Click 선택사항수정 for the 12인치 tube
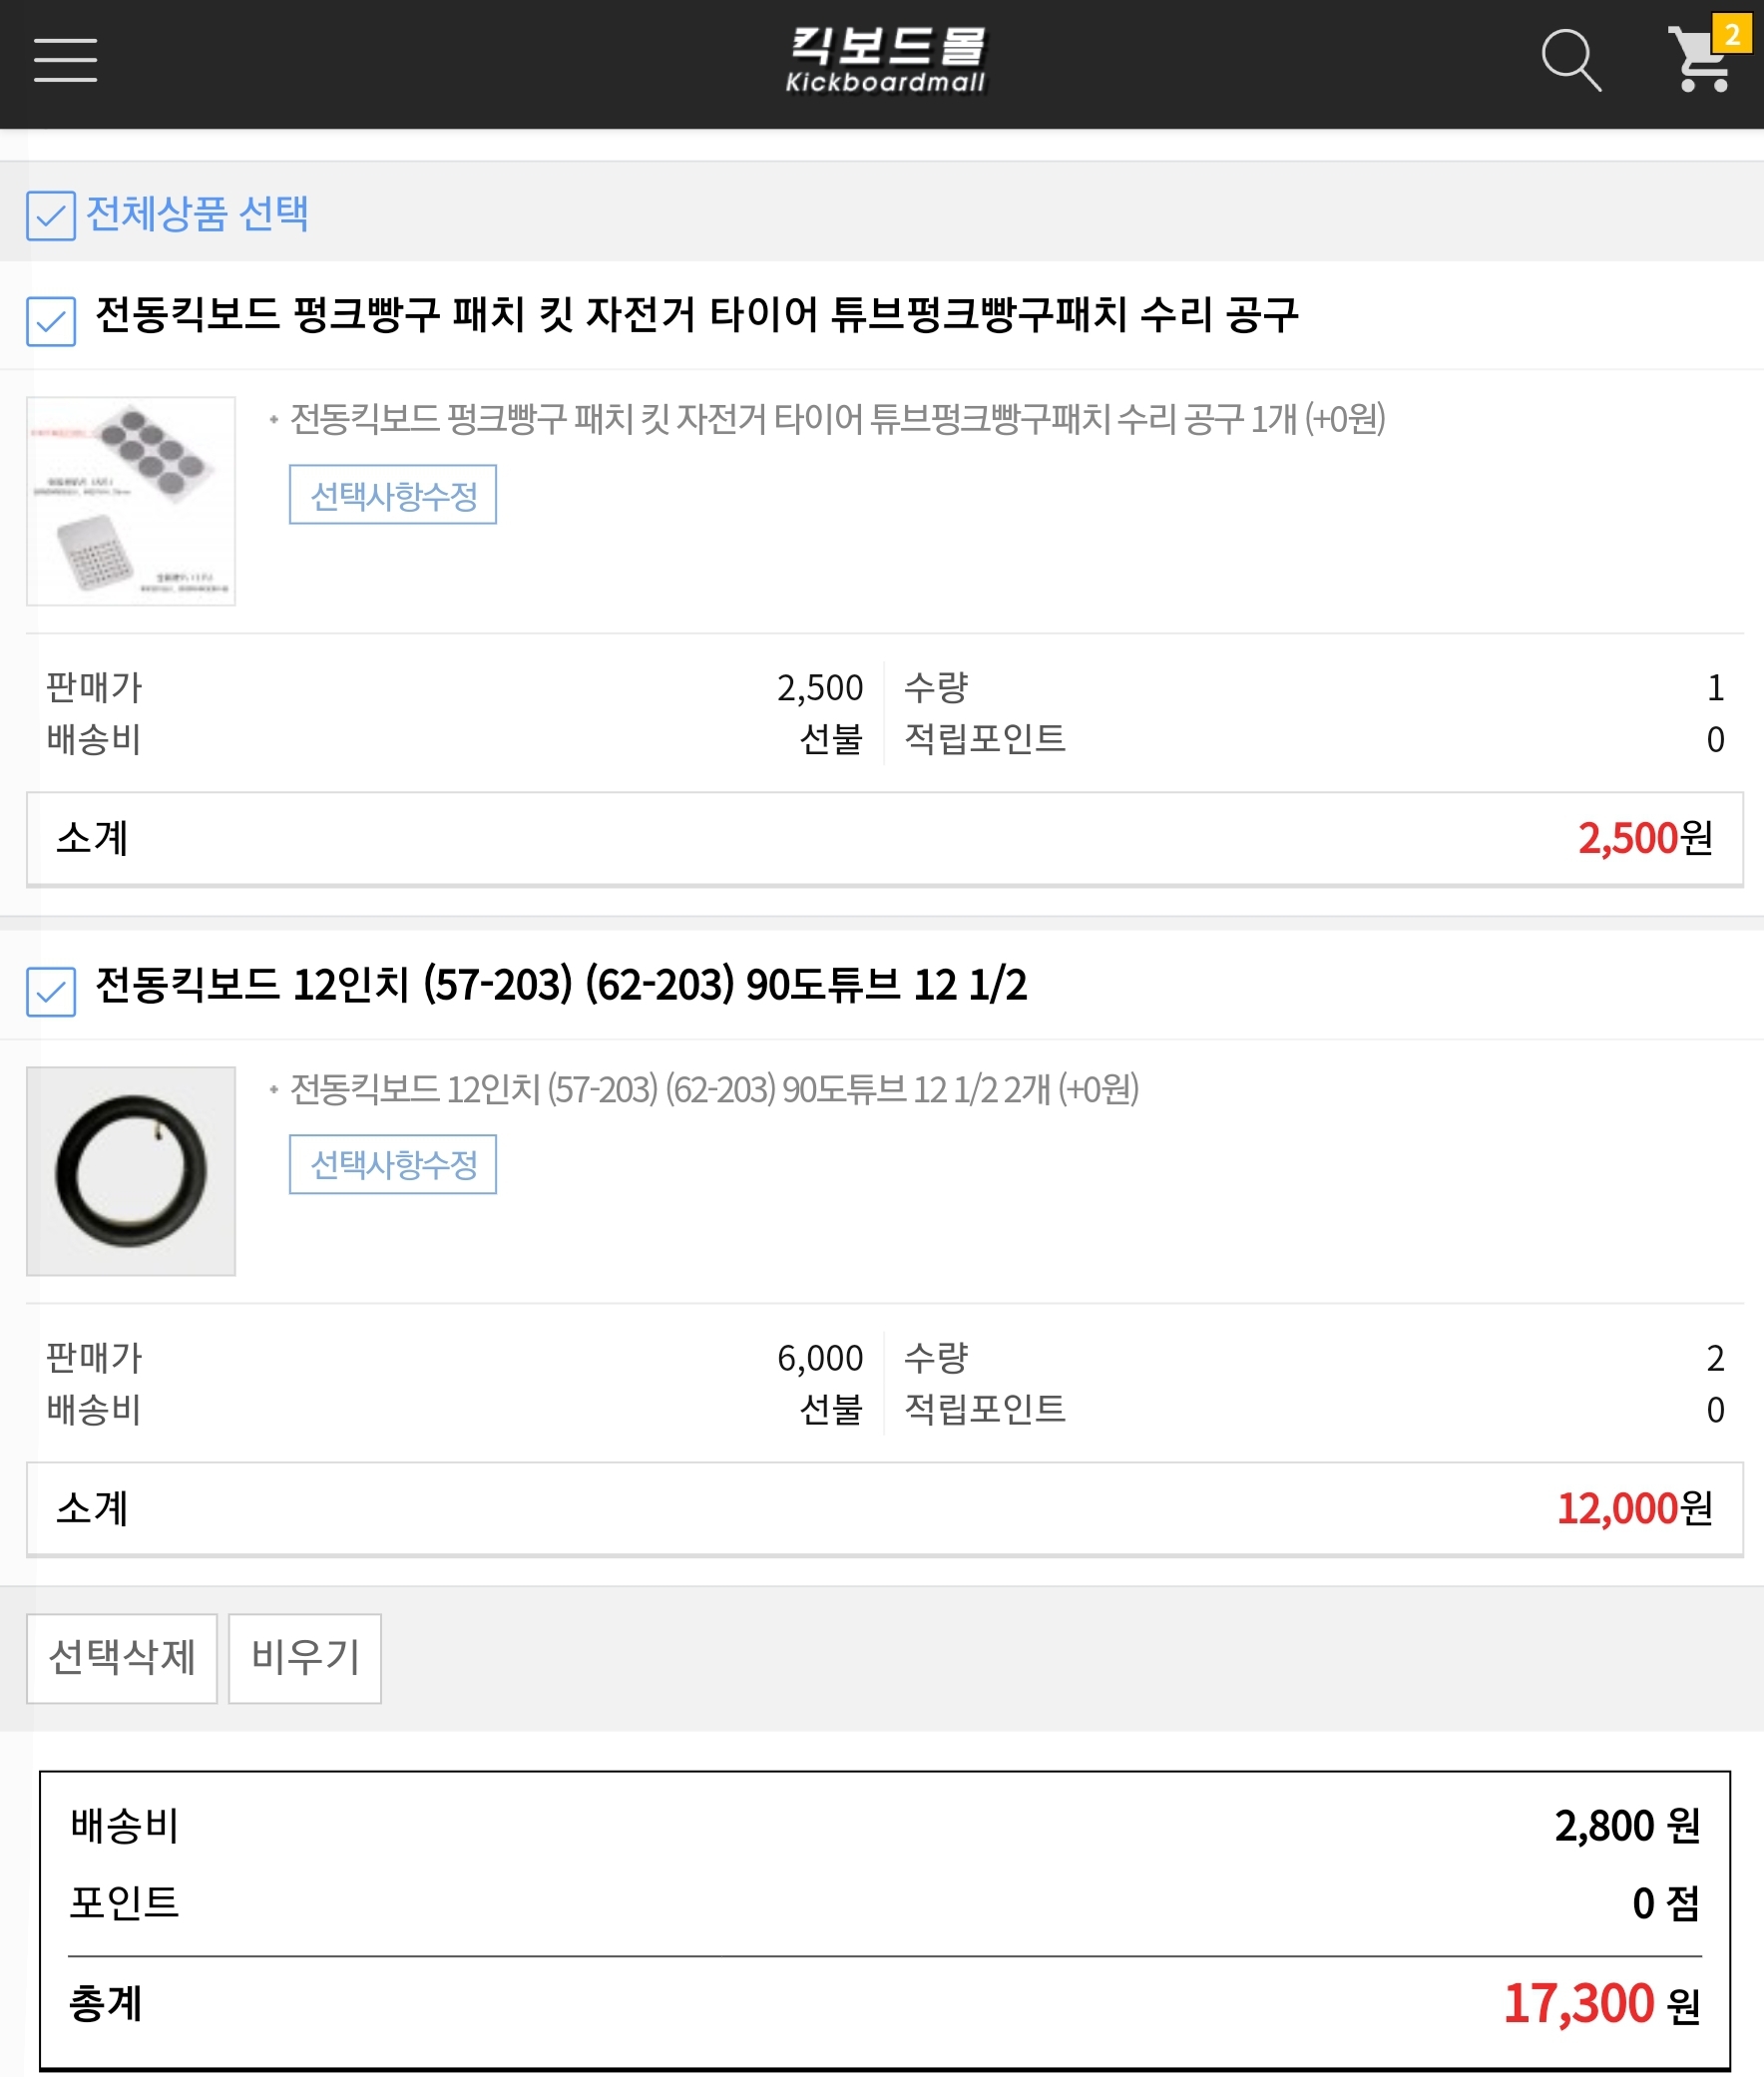This screenshot has height=2077, width=1764. coord(393,1164)
